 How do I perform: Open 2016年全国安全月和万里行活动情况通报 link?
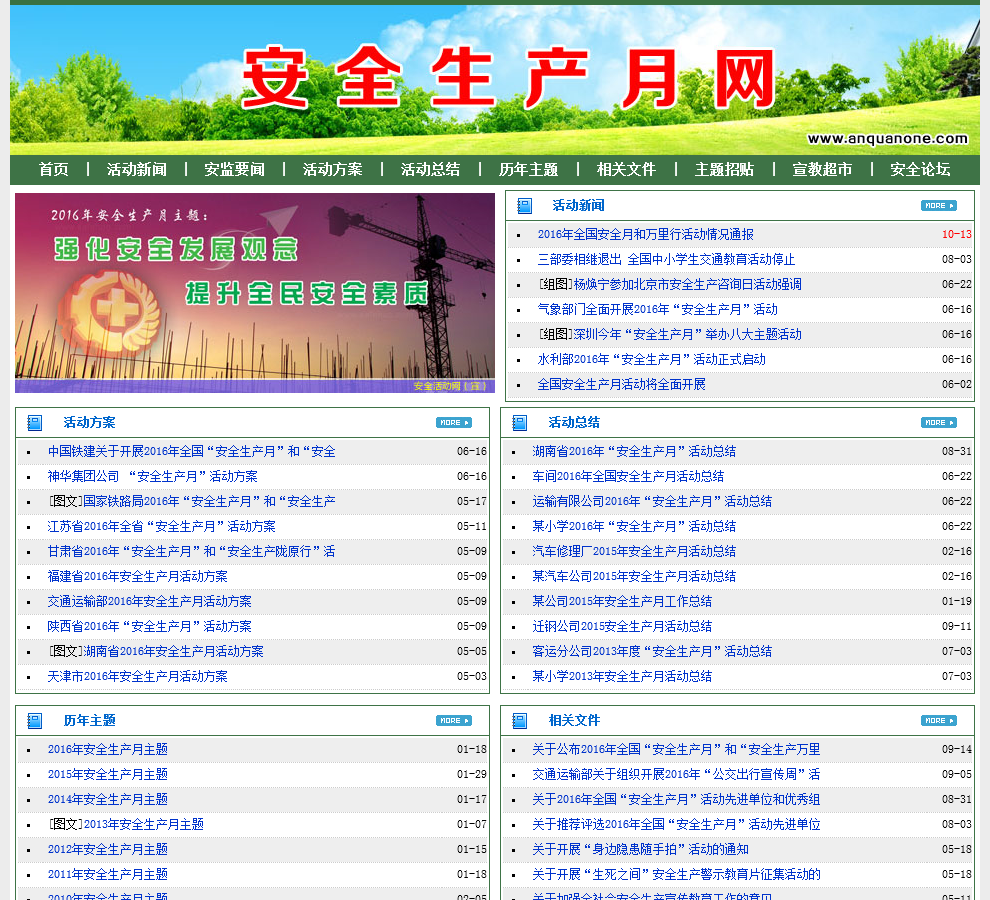pyautogui.click(x=645, y=234)
